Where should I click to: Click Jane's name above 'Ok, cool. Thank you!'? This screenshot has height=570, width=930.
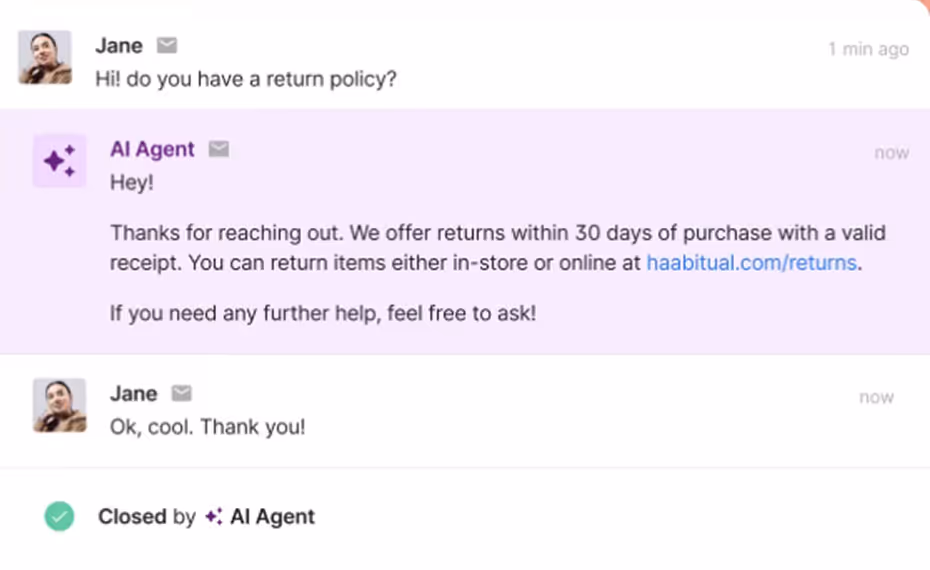coord(133,393)
